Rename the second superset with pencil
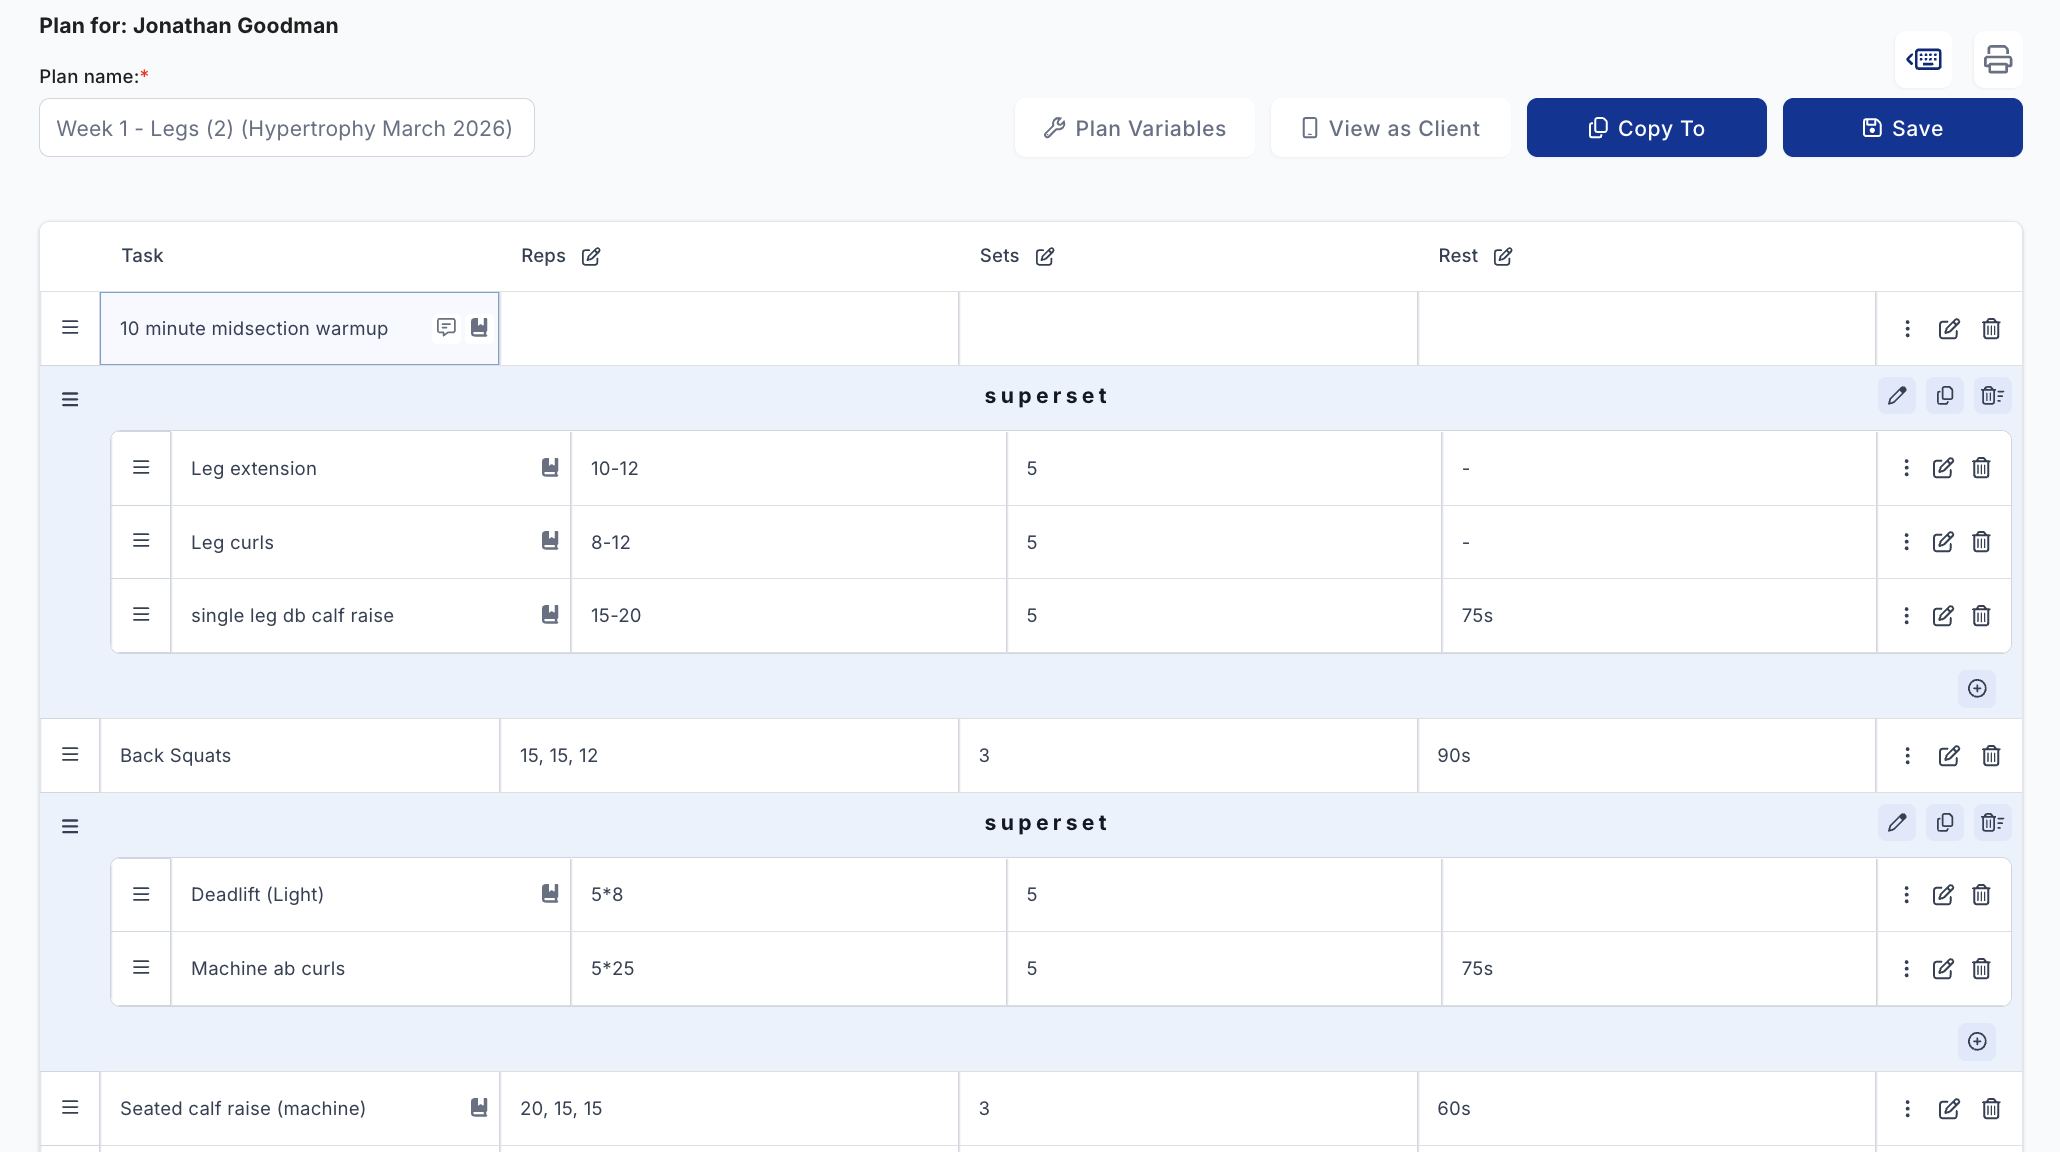 (1896, 823)
